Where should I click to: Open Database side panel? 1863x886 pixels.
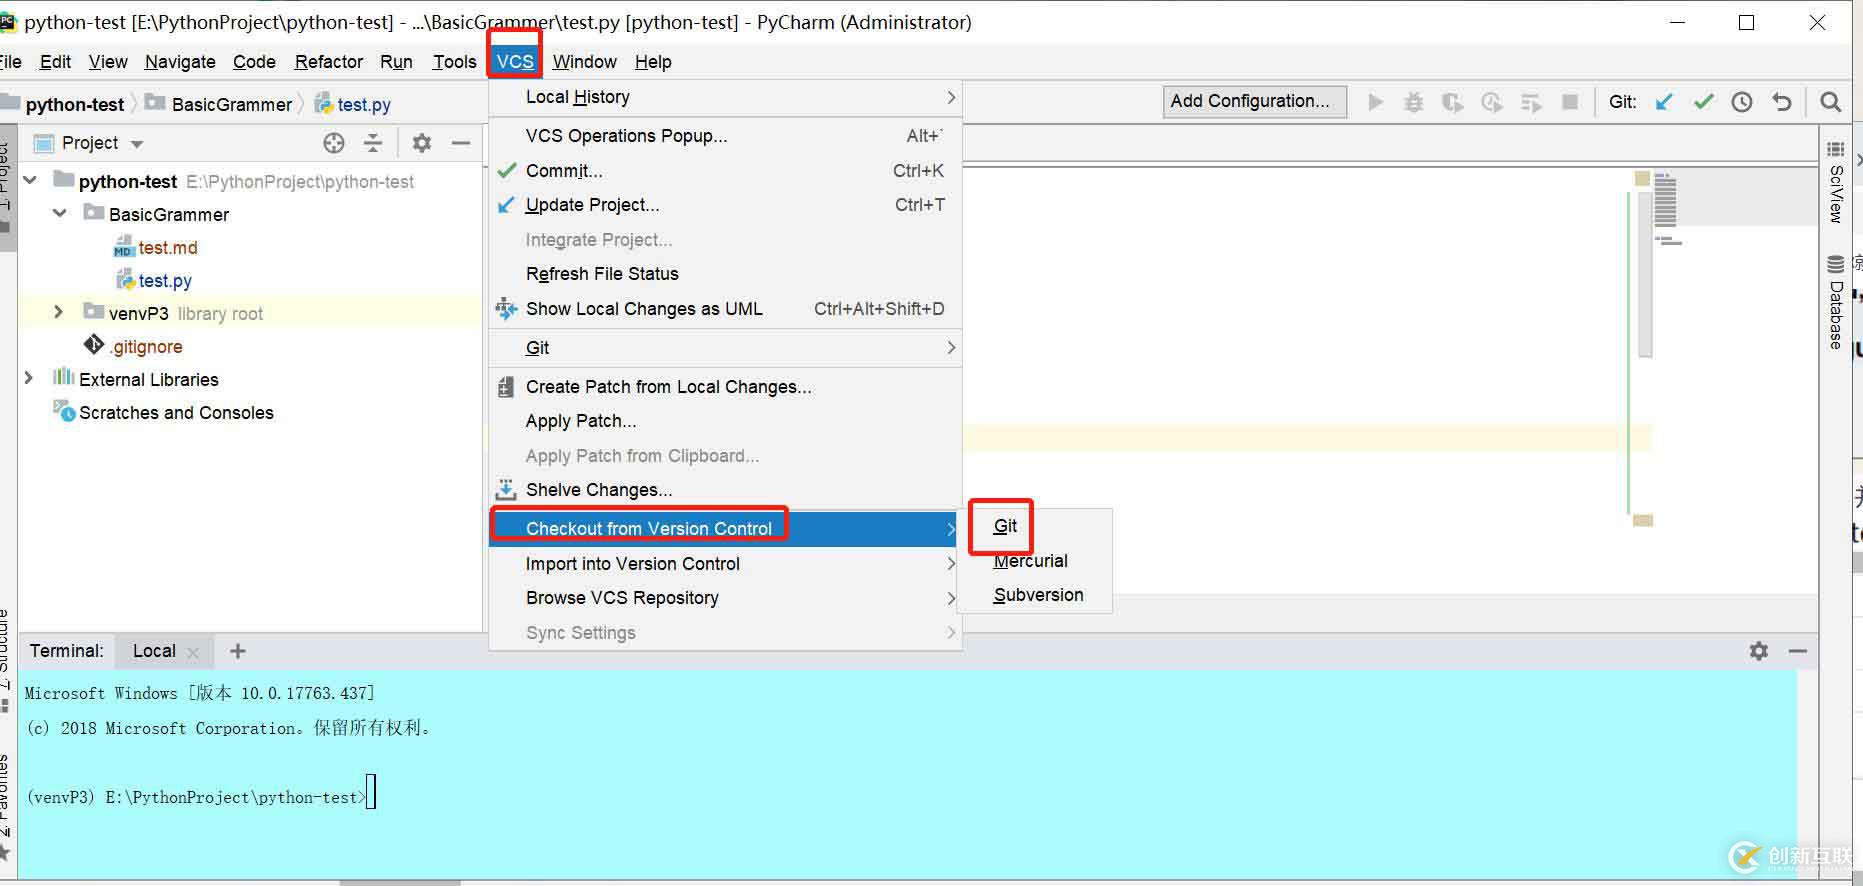pyautogui.click(x=1836, y=303)
